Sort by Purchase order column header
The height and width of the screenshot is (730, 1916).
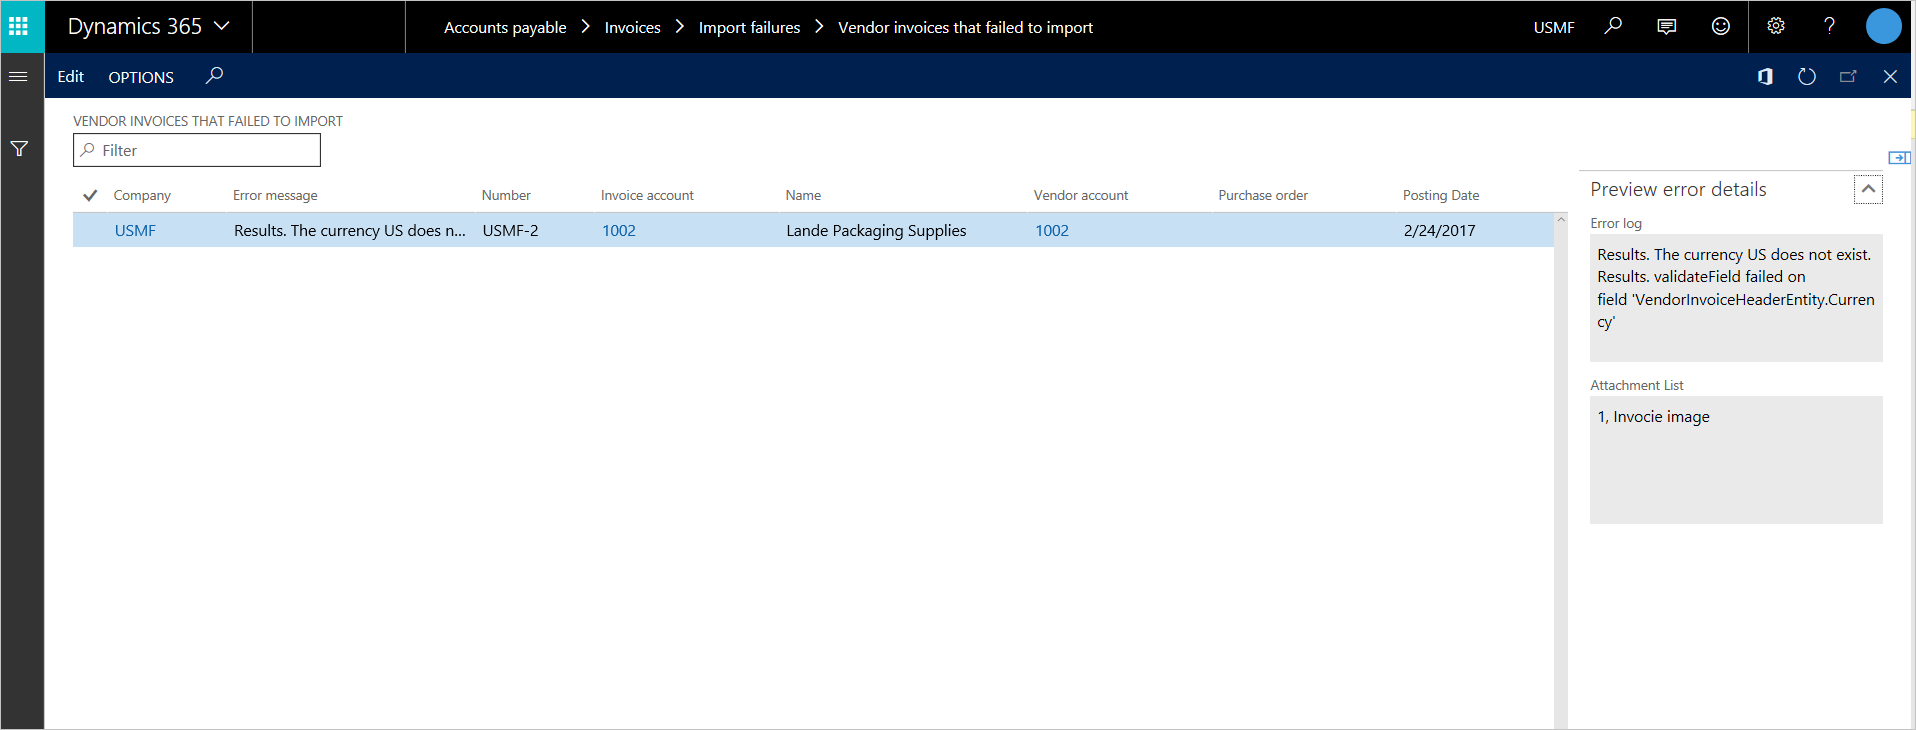(1263, 195)
